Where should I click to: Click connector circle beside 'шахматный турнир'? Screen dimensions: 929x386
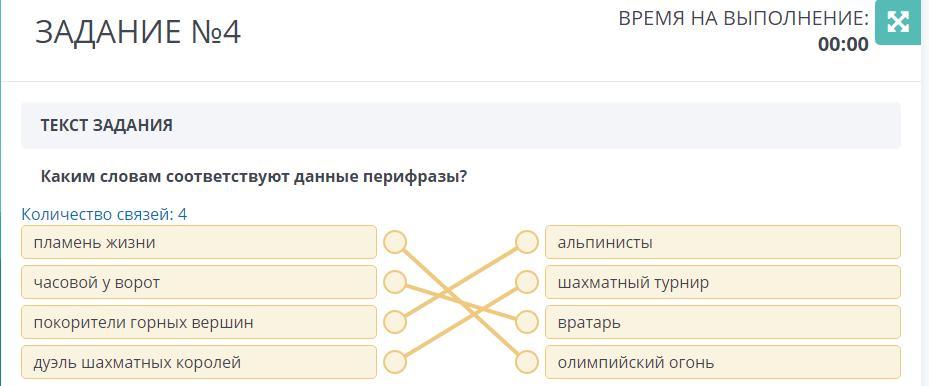point(527,282)
